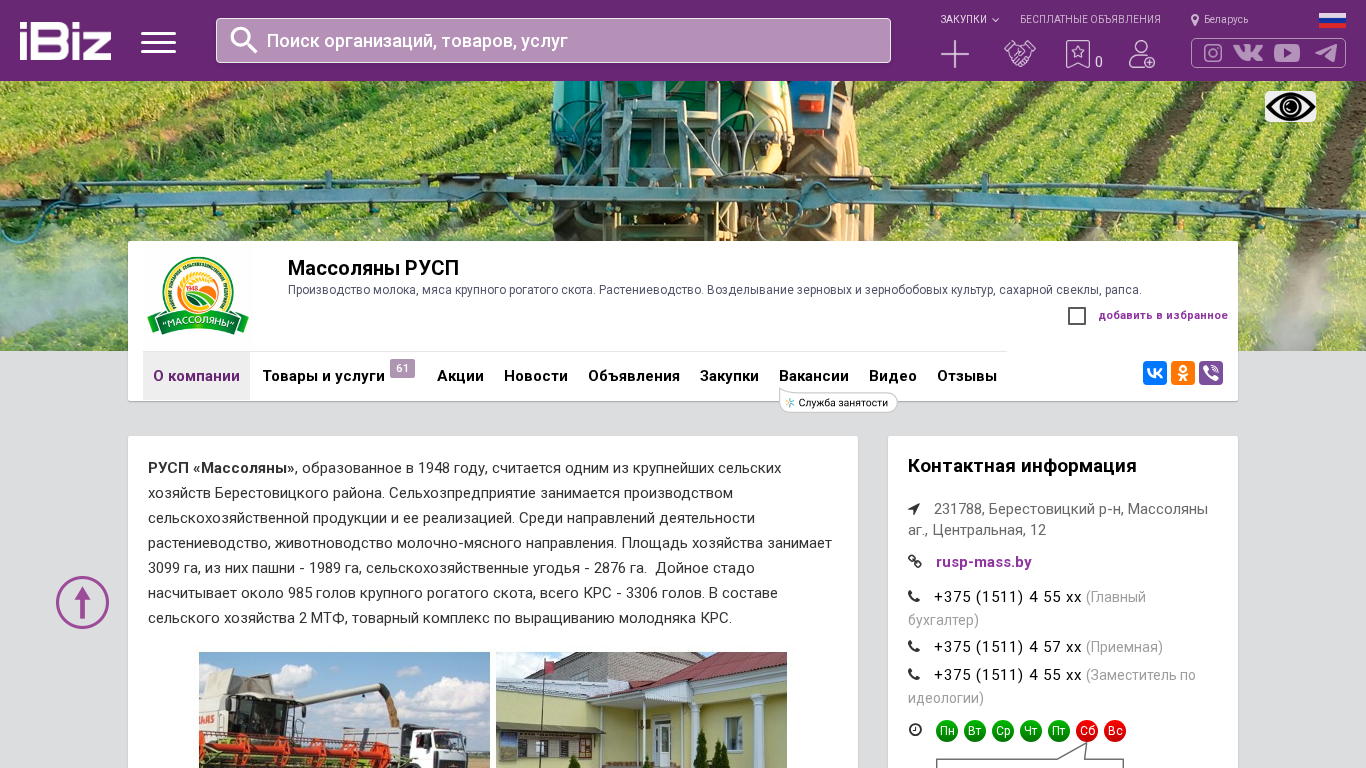Open the Объявления tab

click(x=634, y=376)
